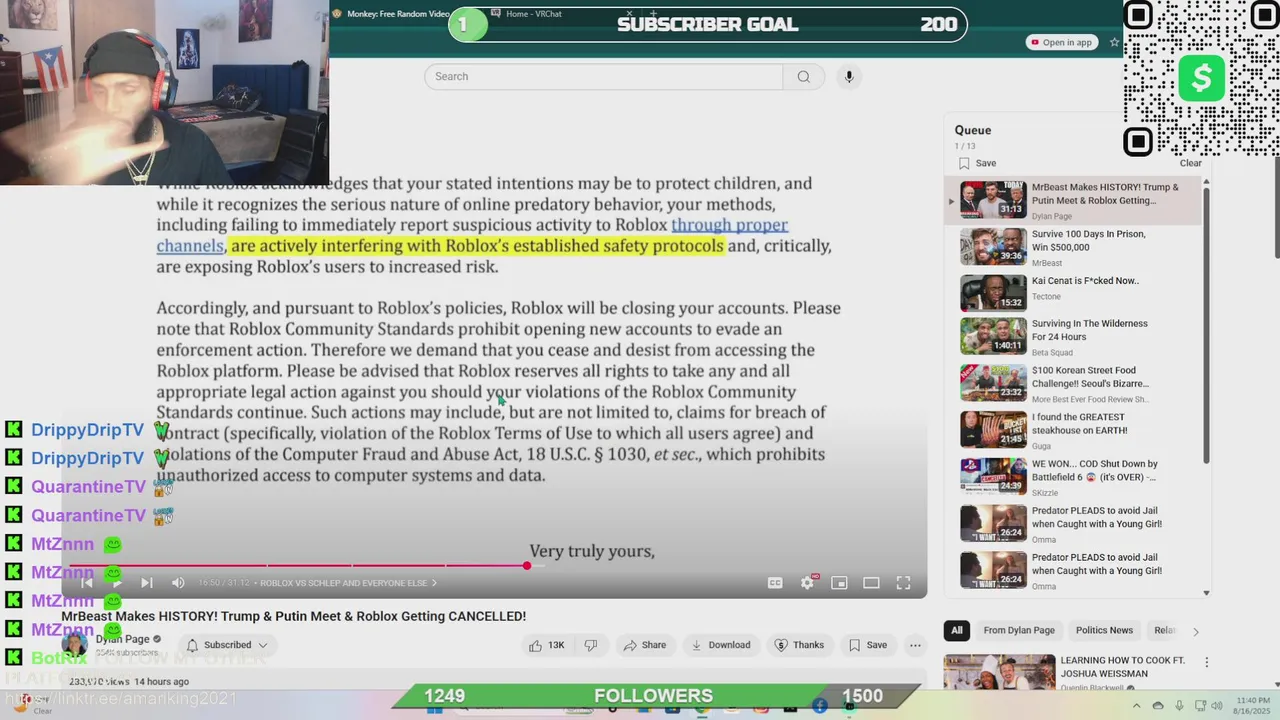Expand the ROBLOX VS SCHLEP chapter title

tap(348, 583)
